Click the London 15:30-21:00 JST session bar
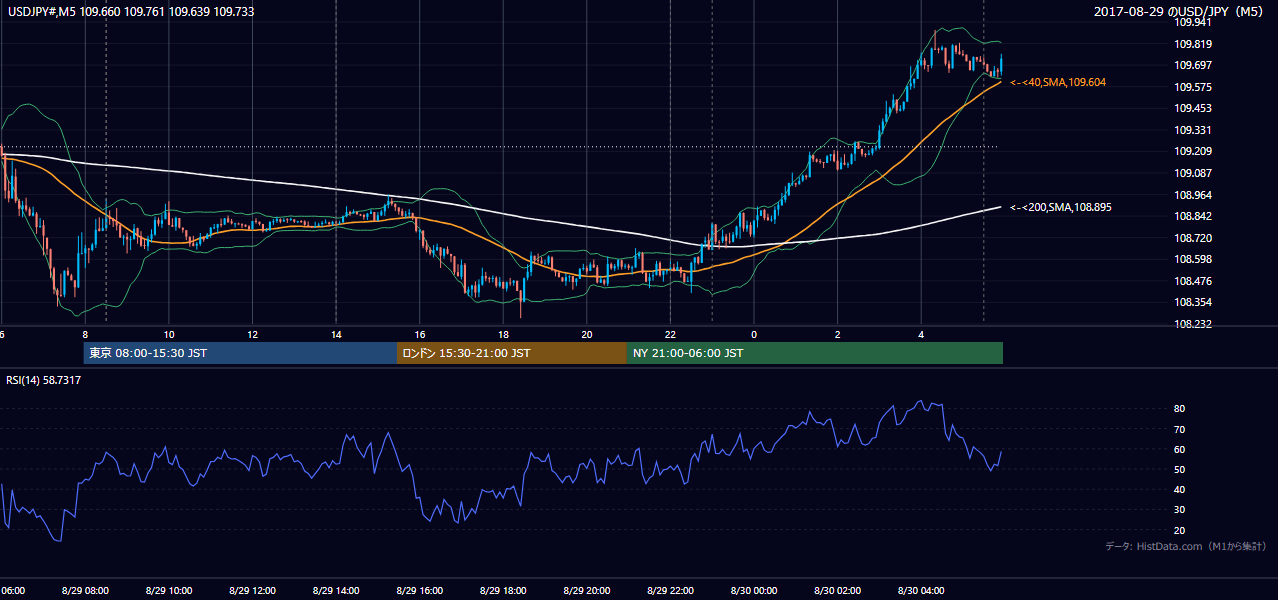This screenshot has height=600, width=1278. point(512,353)
